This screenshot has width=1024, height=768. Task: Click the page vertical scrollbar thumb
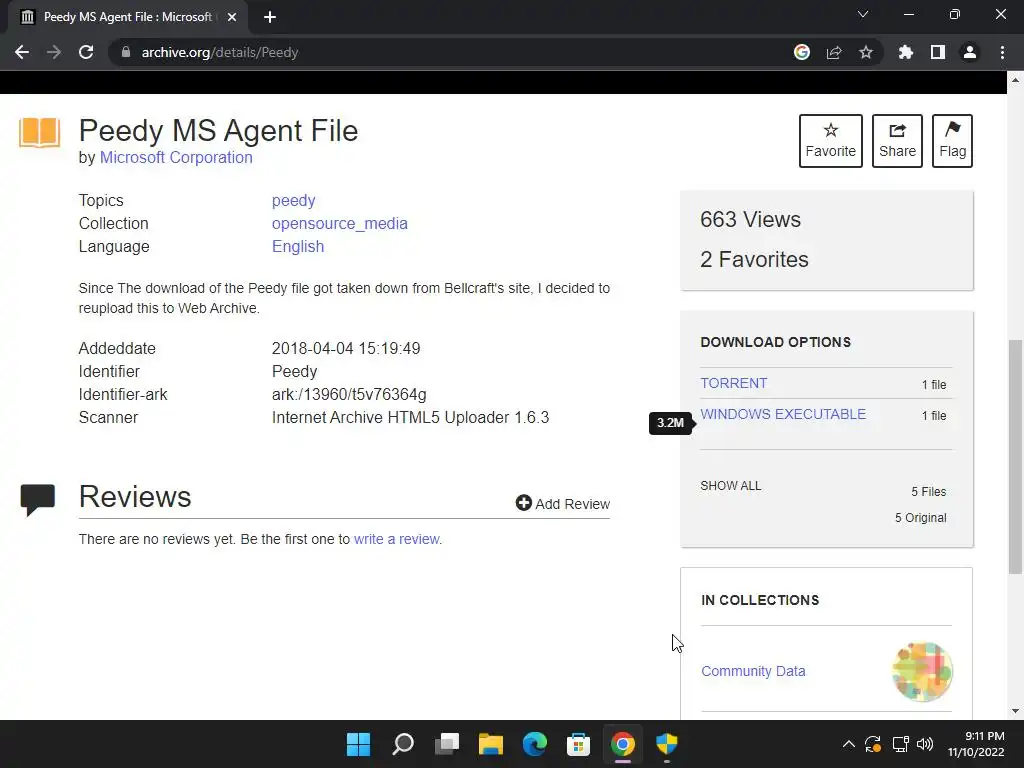click(1015, 457)
